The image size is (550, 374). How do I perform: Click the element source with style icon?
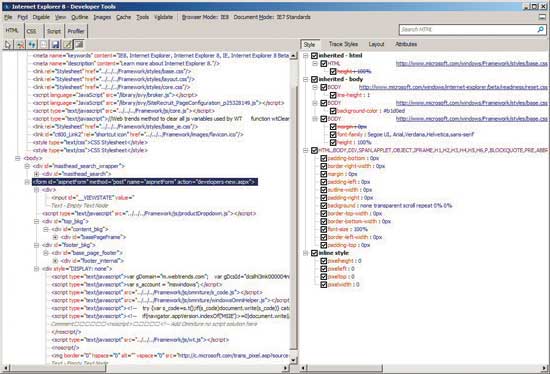79,45
